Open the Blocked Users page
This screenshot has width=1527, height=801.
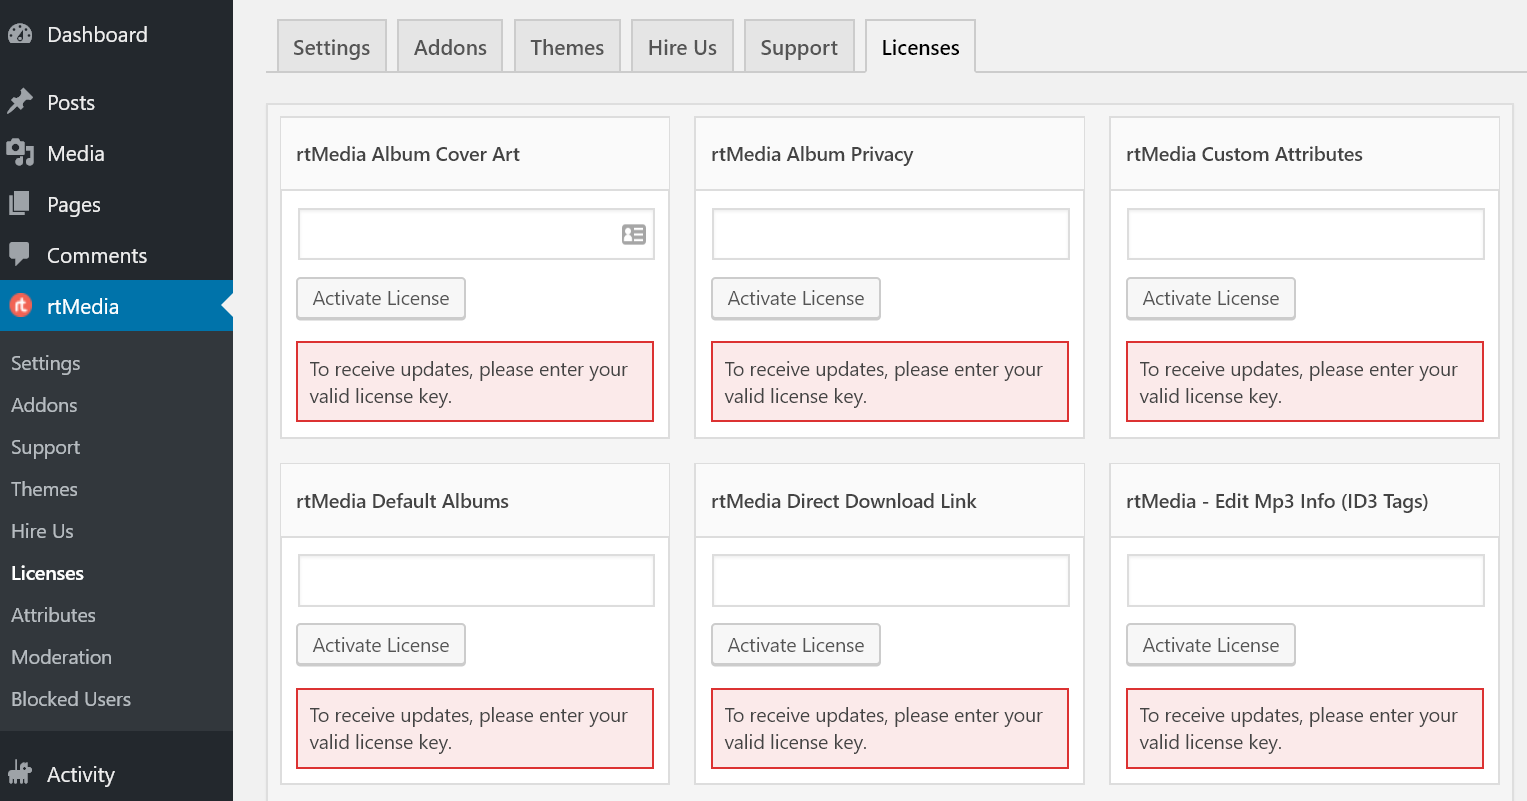pyautogui.click(x=70, y=698)
